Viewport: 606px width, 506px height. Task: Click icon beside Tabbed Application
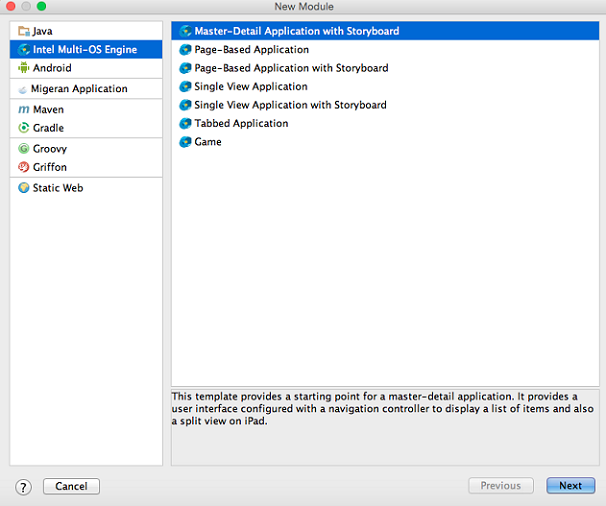click(186, 123)
